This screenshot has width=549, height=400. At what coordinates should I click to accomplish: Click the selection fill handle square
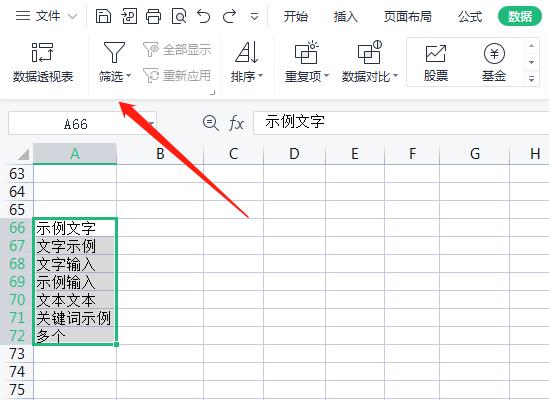(x=116, y=344)
